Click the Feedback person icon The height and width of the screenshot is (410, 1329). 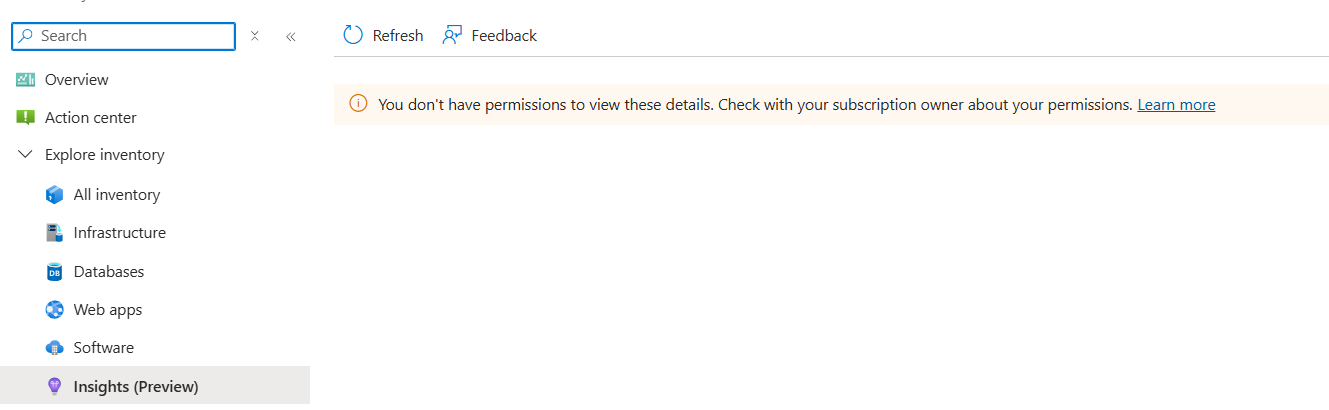coord(452,36)
